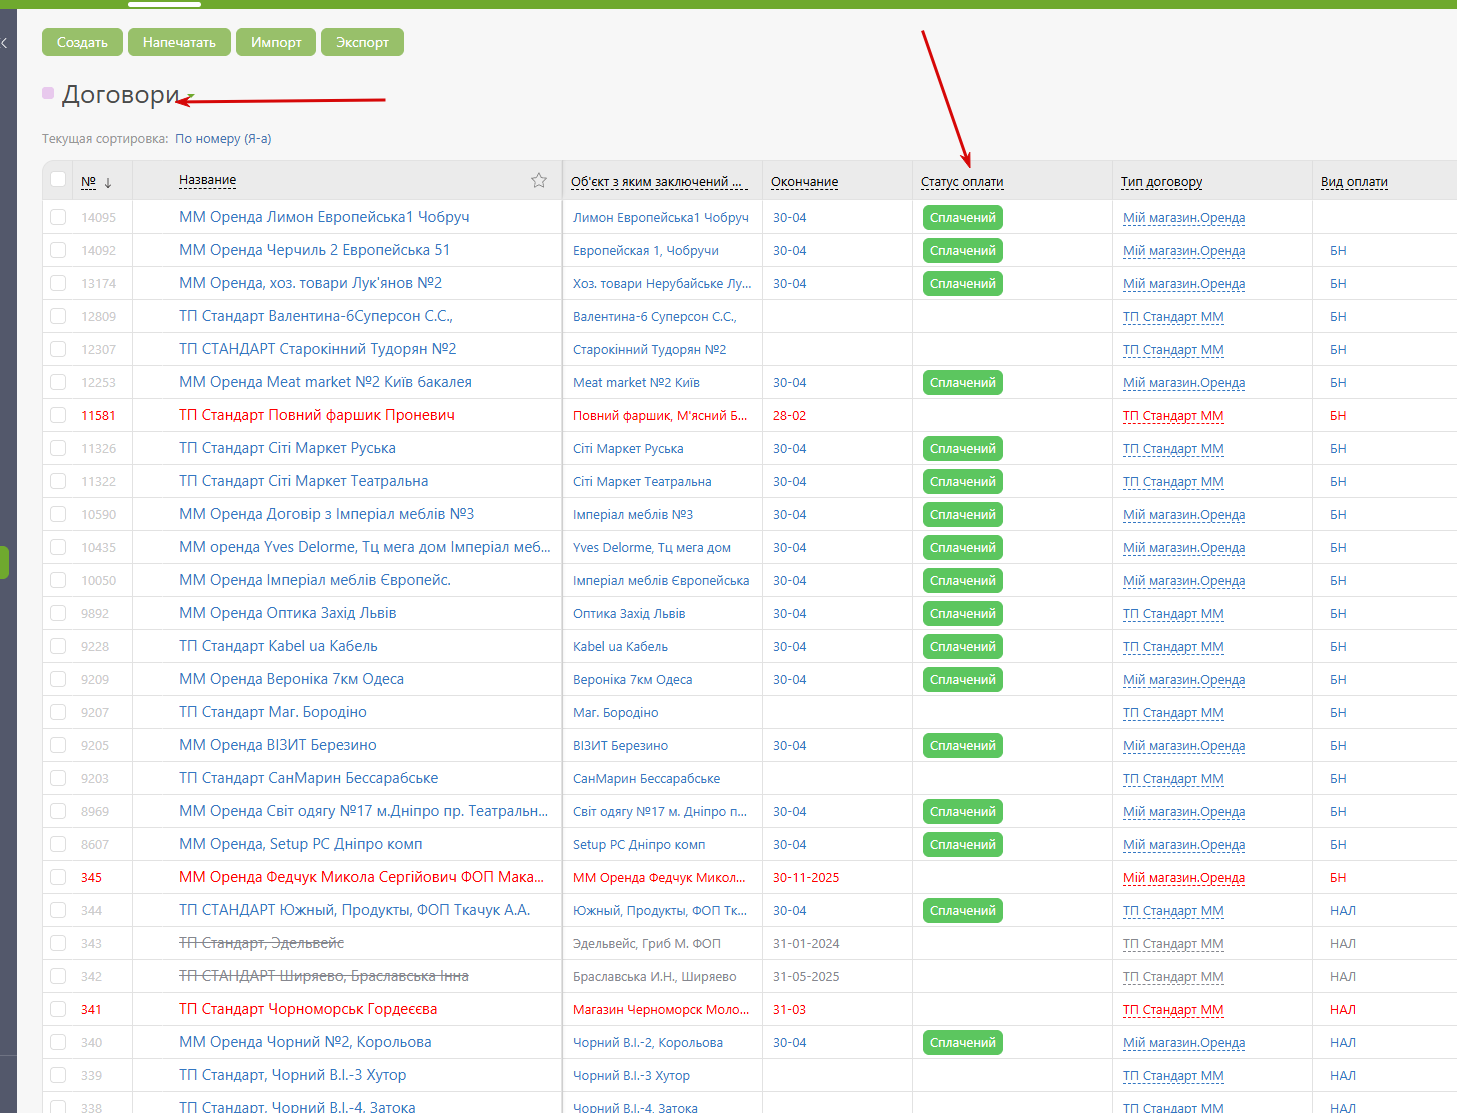Click the pink square next to Договори
Image resolution: width=1457 pixels, height=1113 pixels.
point(48,93)
